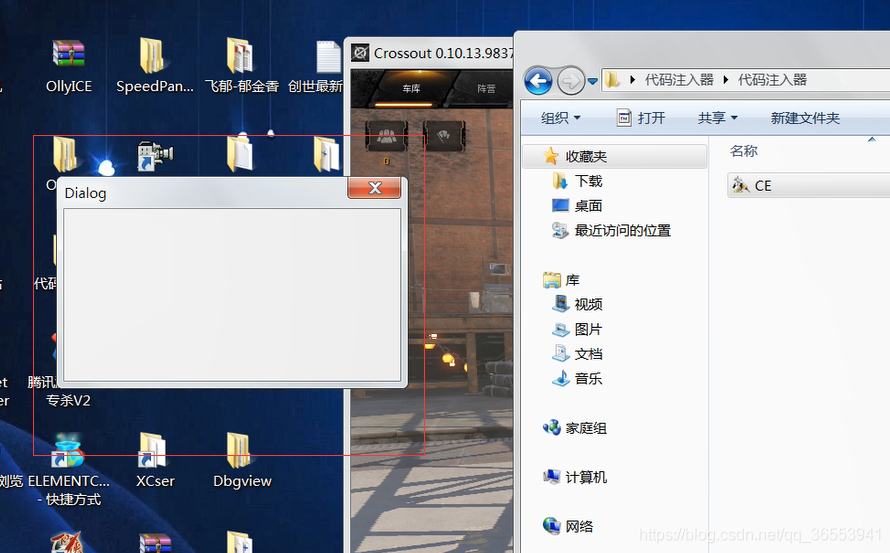Sort by 名称 column header
The height and width of the screenshot is (553, 890).
744,151
